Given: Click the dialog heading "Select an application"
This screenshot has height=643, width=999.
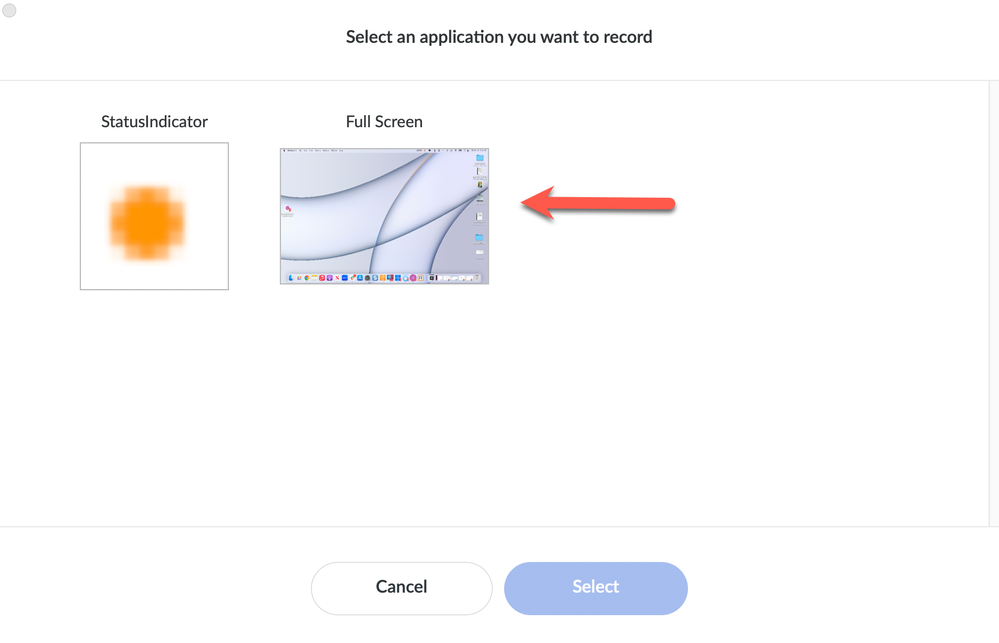Looking at the screenshot, I should [x=499, y=37].
